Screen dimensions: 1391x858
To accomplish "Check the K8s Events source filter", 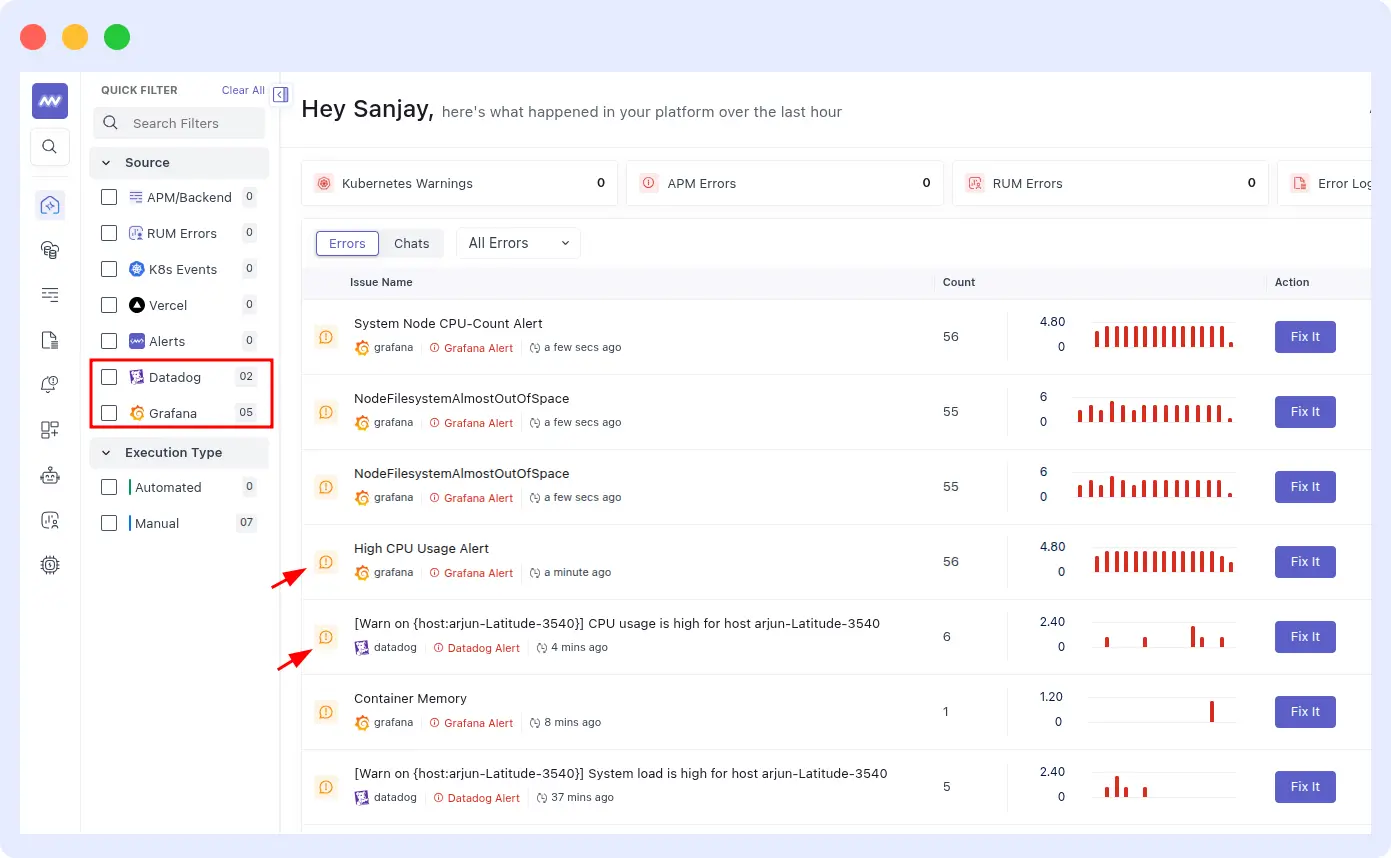I will click(109, 269).
